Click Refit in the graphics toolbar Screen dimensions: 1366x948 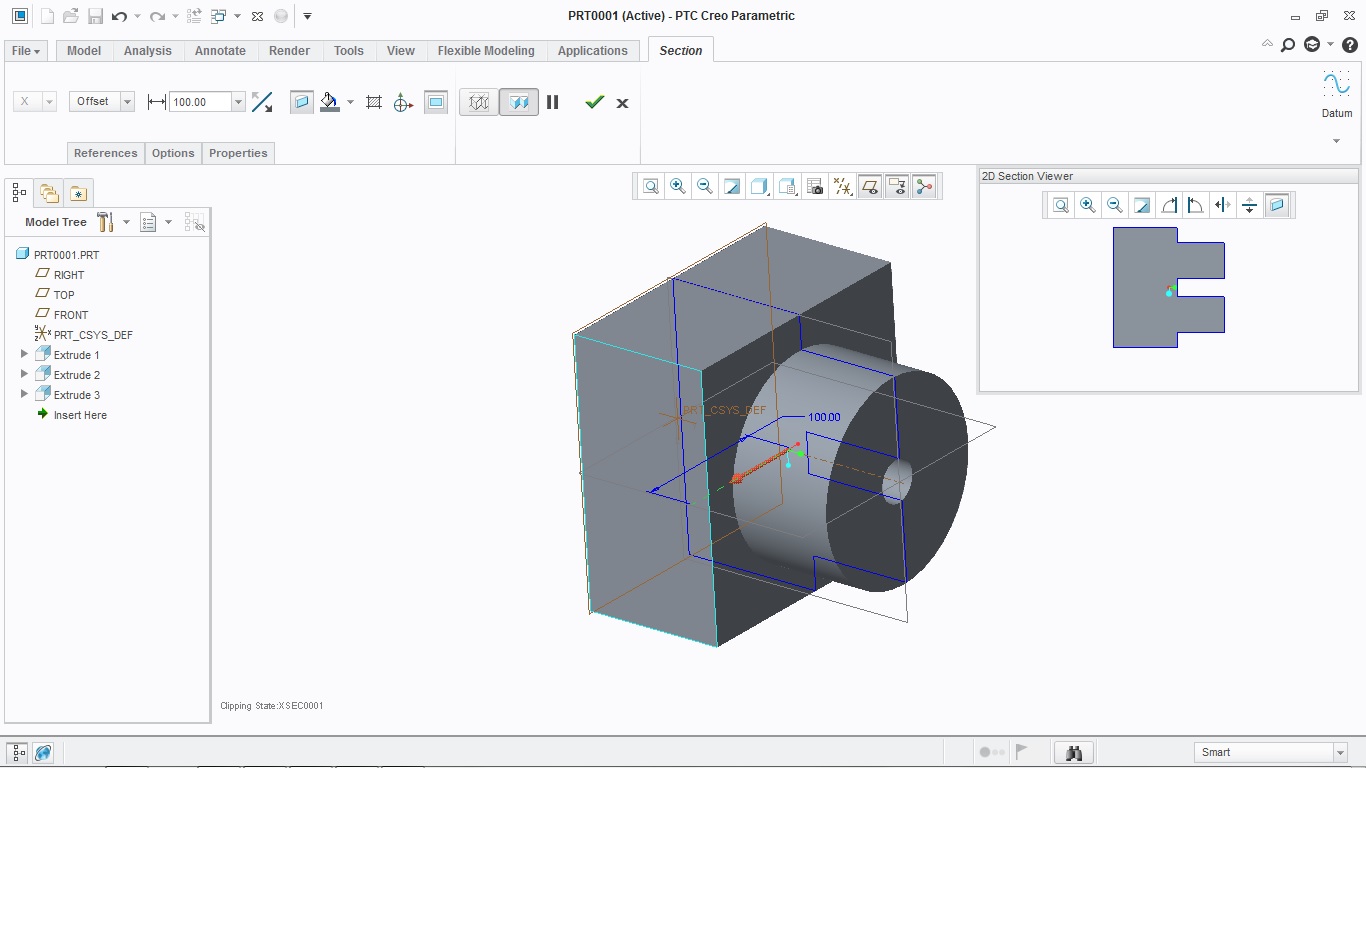(x=651, y=186)
